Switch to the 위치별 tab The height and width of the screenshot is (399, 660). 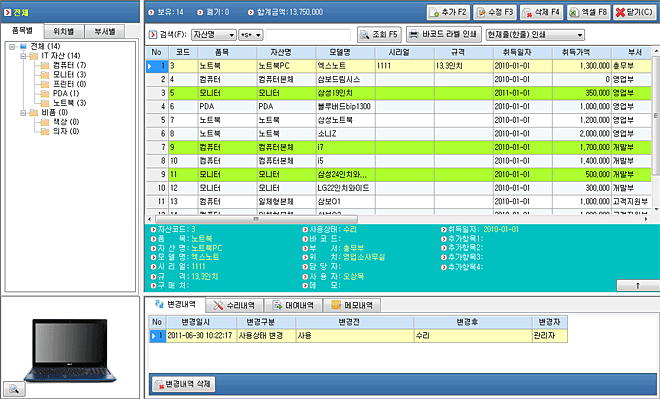[x=64, y=32]
